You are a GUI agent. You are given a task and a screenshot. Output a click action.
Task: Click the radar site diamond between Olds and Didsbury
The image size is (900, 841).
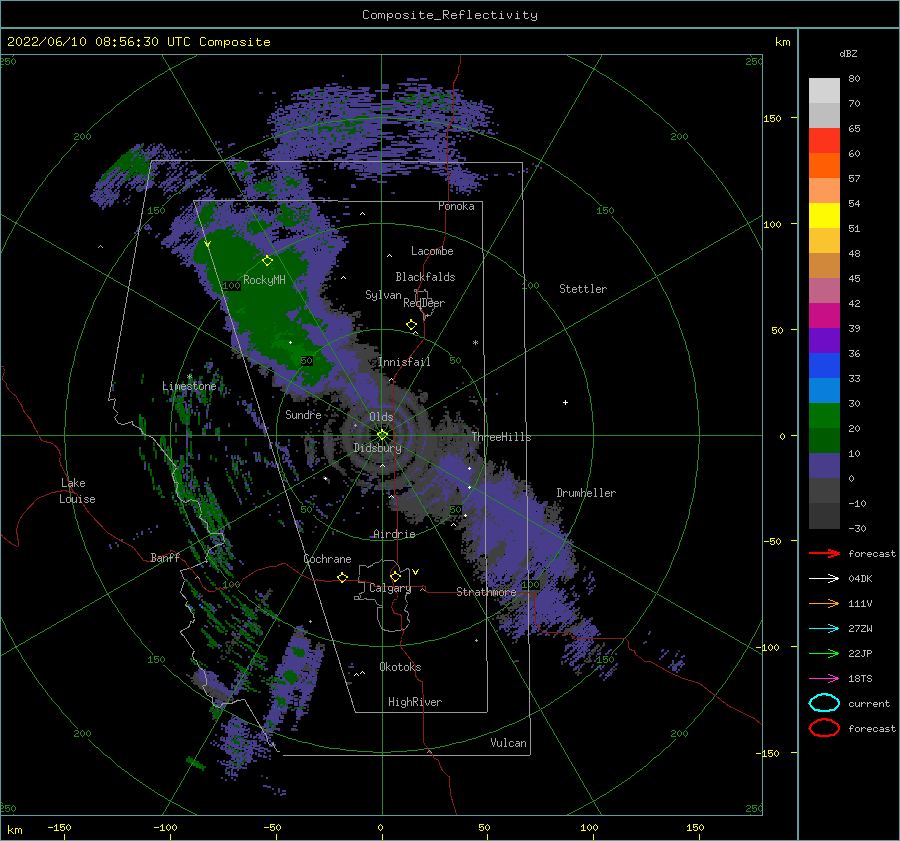[x=382, y=435]
